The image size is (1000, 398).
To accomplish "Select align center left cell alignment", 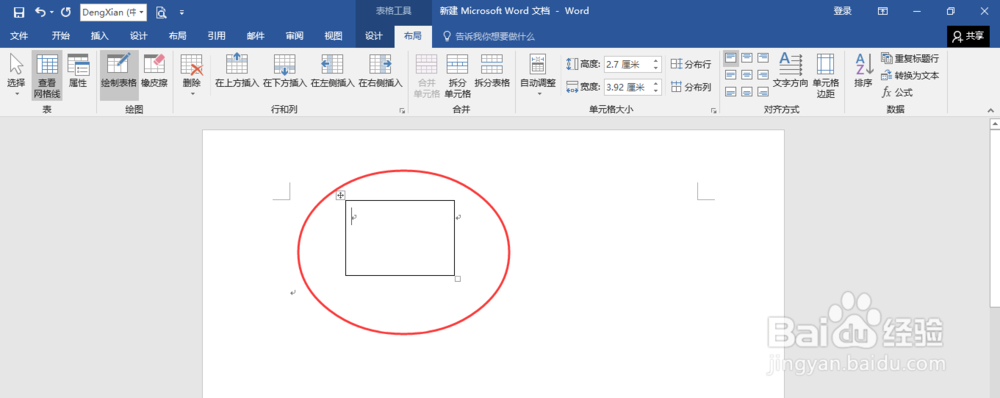I will 731,75.
